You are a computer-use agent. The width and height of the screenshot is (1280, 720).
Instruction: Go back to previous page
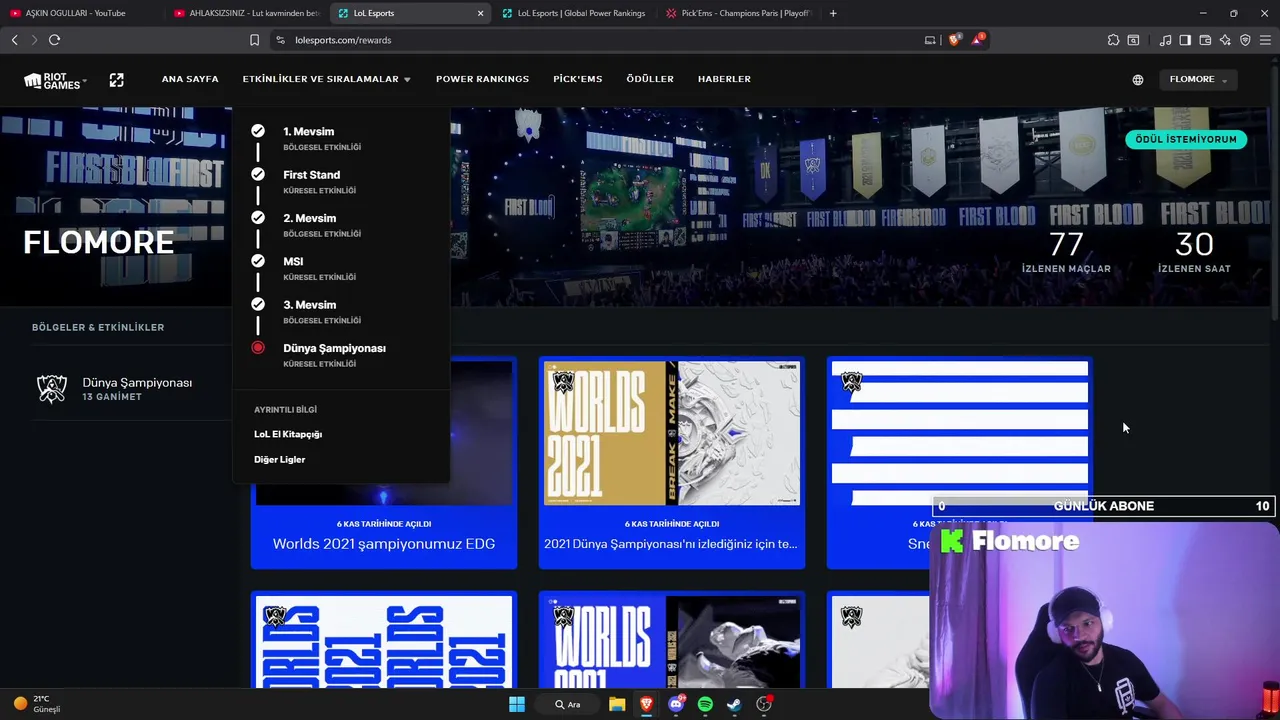pos(14,40)
